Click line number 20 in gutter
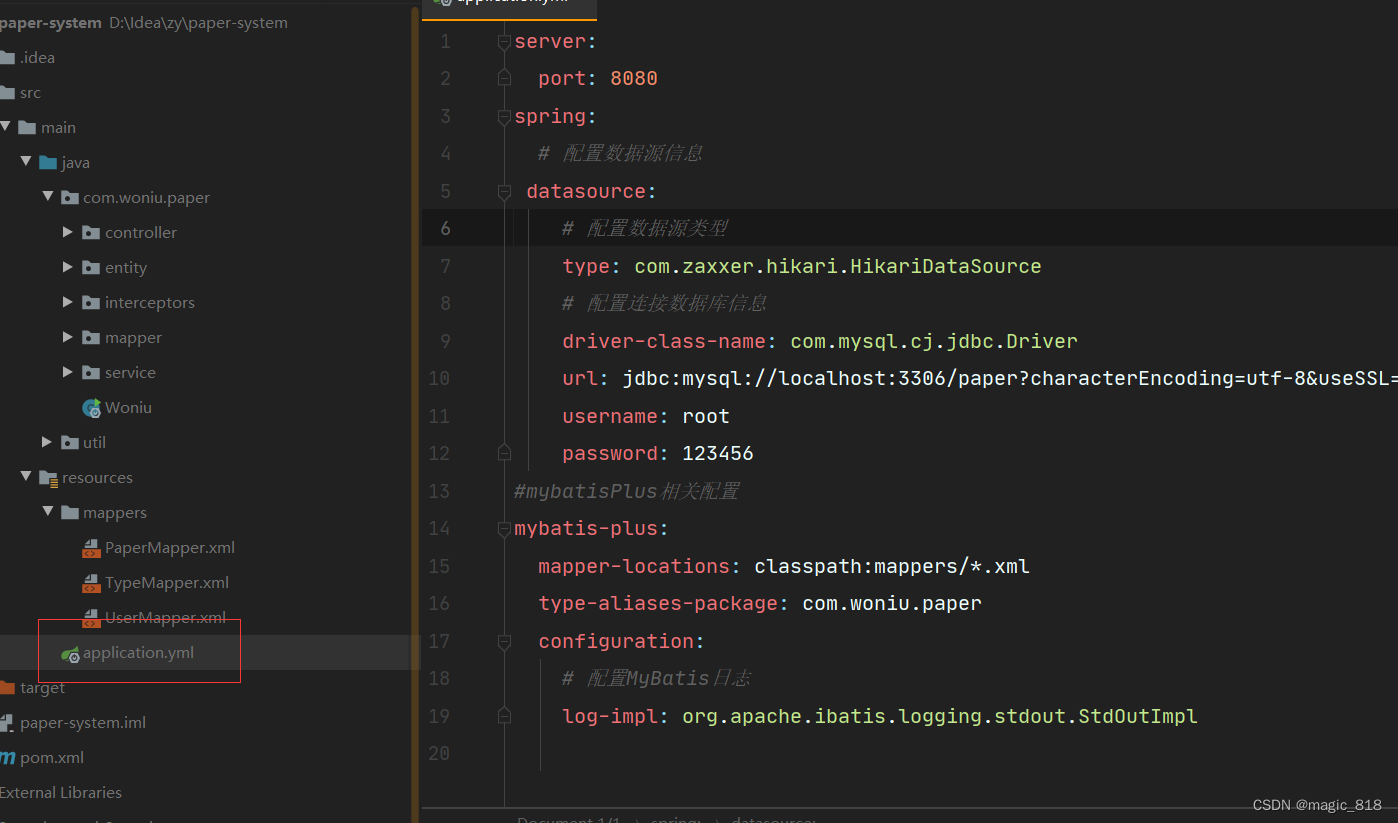 click(x=439, y=753)
